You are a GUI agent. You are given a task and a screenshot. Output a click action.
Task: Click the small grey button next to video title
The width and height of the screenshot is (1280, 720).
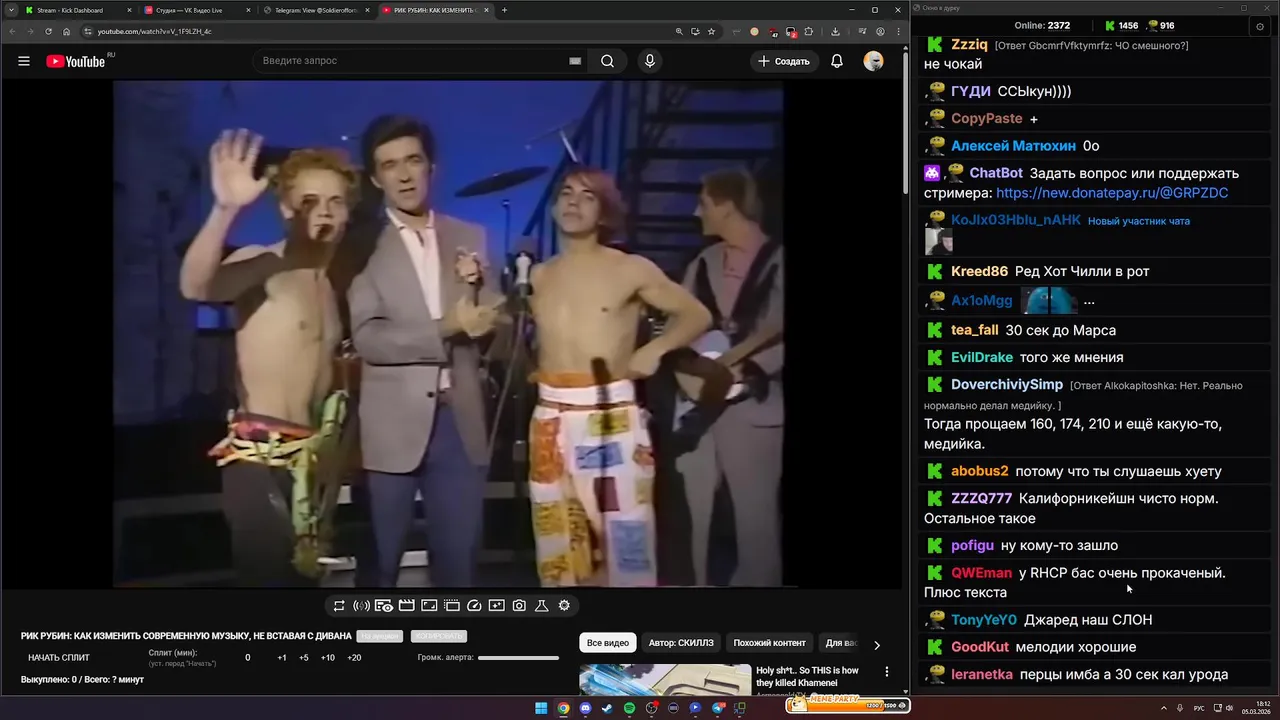pos(379,636)
